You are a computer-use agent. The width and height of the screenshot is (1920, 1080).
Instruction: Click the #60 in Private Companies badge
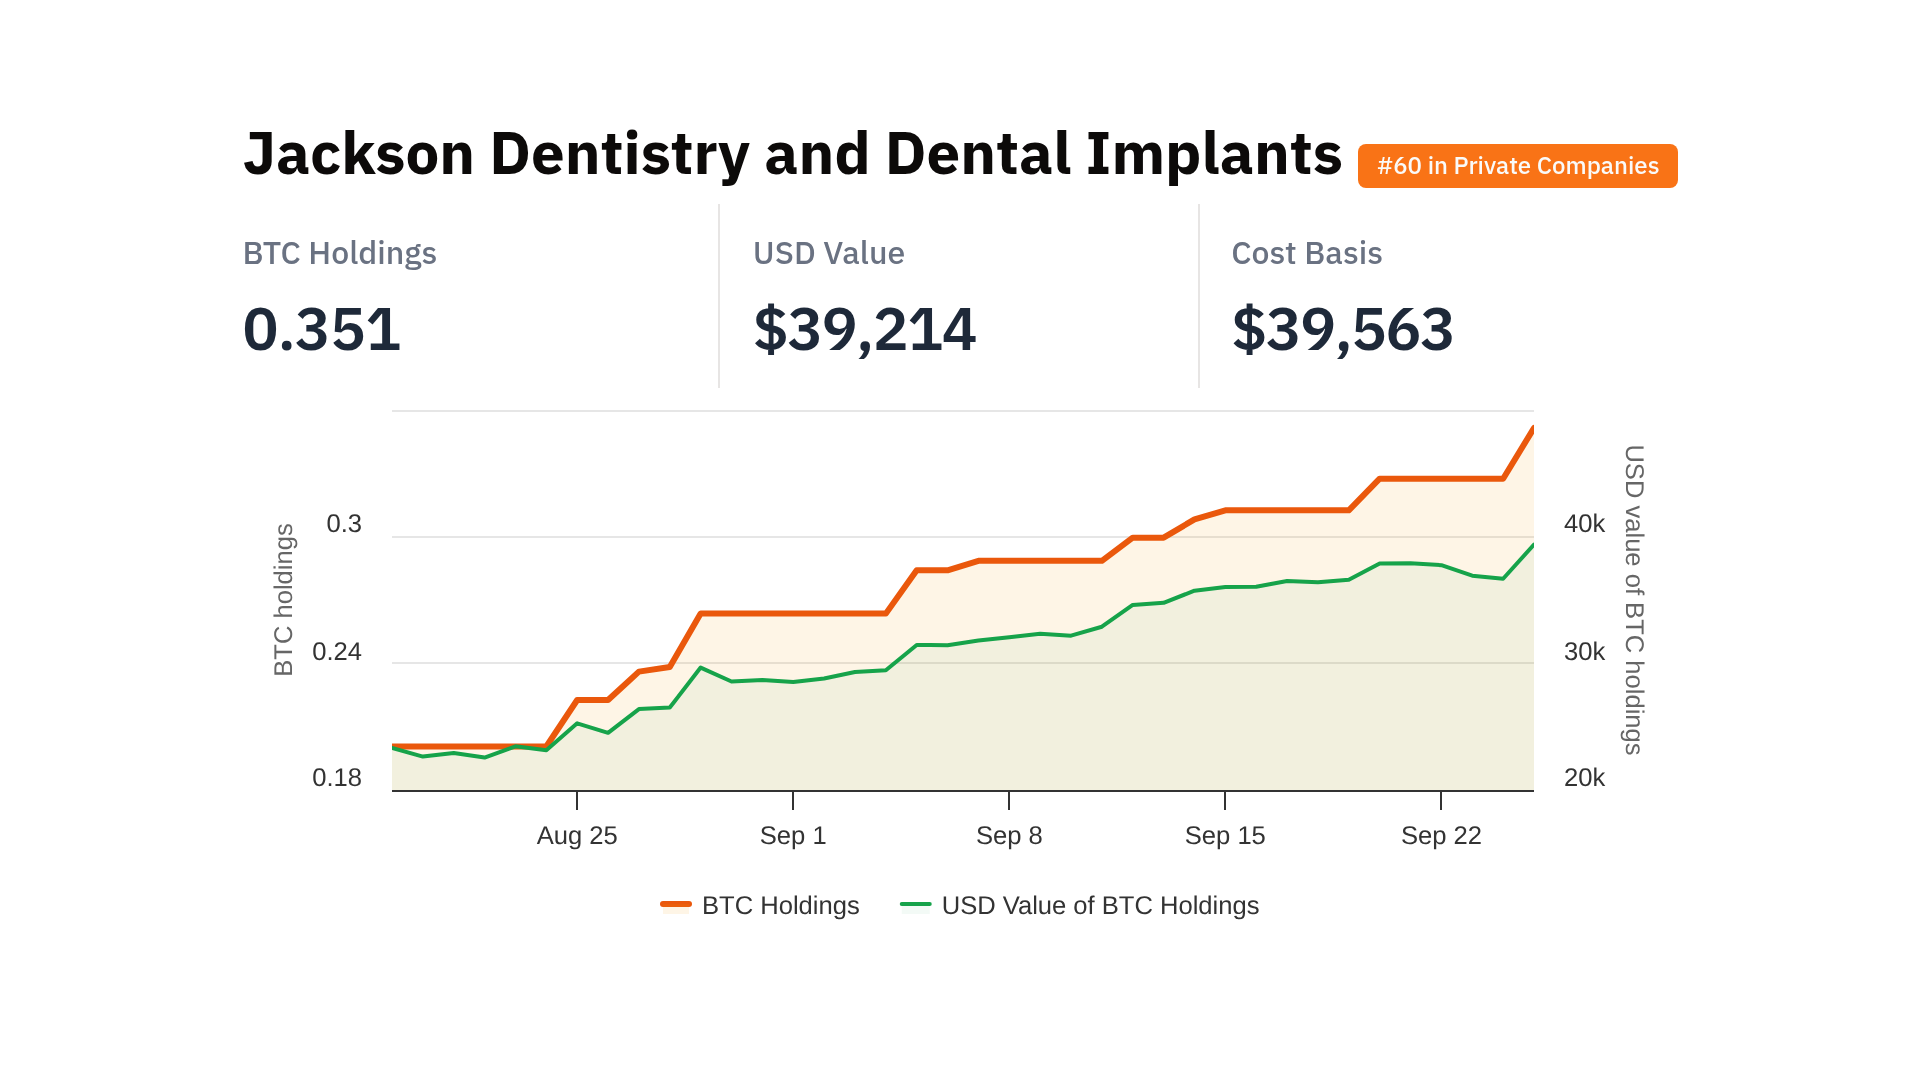[x=1517, y=166]
